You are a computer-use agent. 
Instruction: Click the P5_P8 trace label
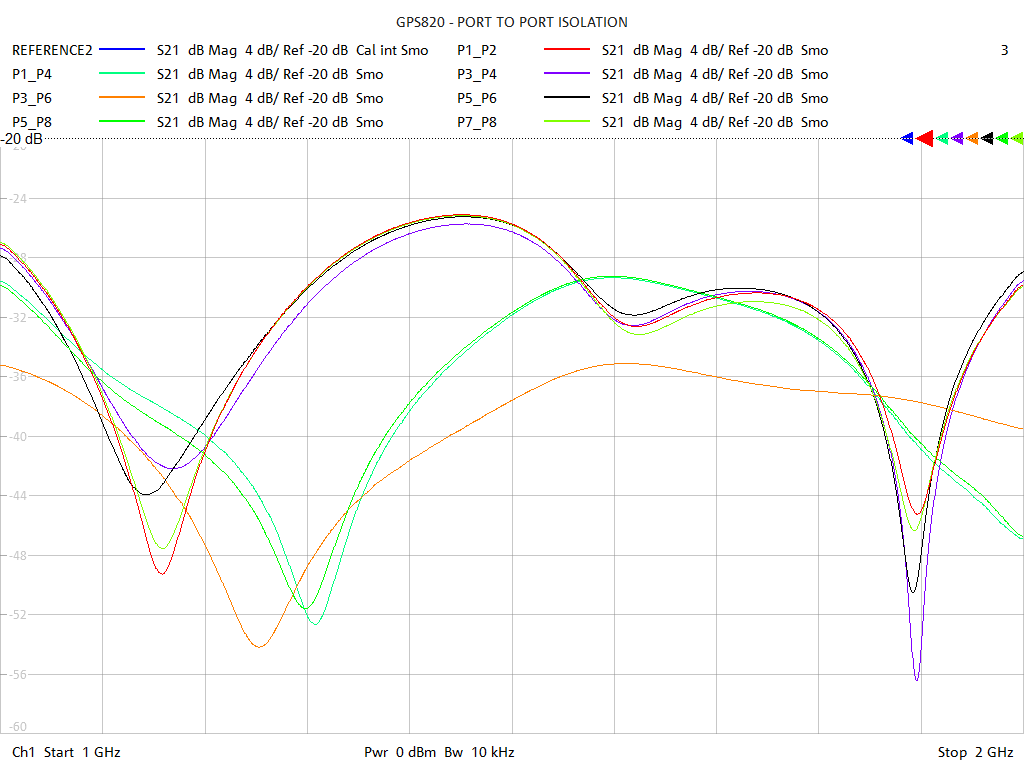click(x=32, y=122)
